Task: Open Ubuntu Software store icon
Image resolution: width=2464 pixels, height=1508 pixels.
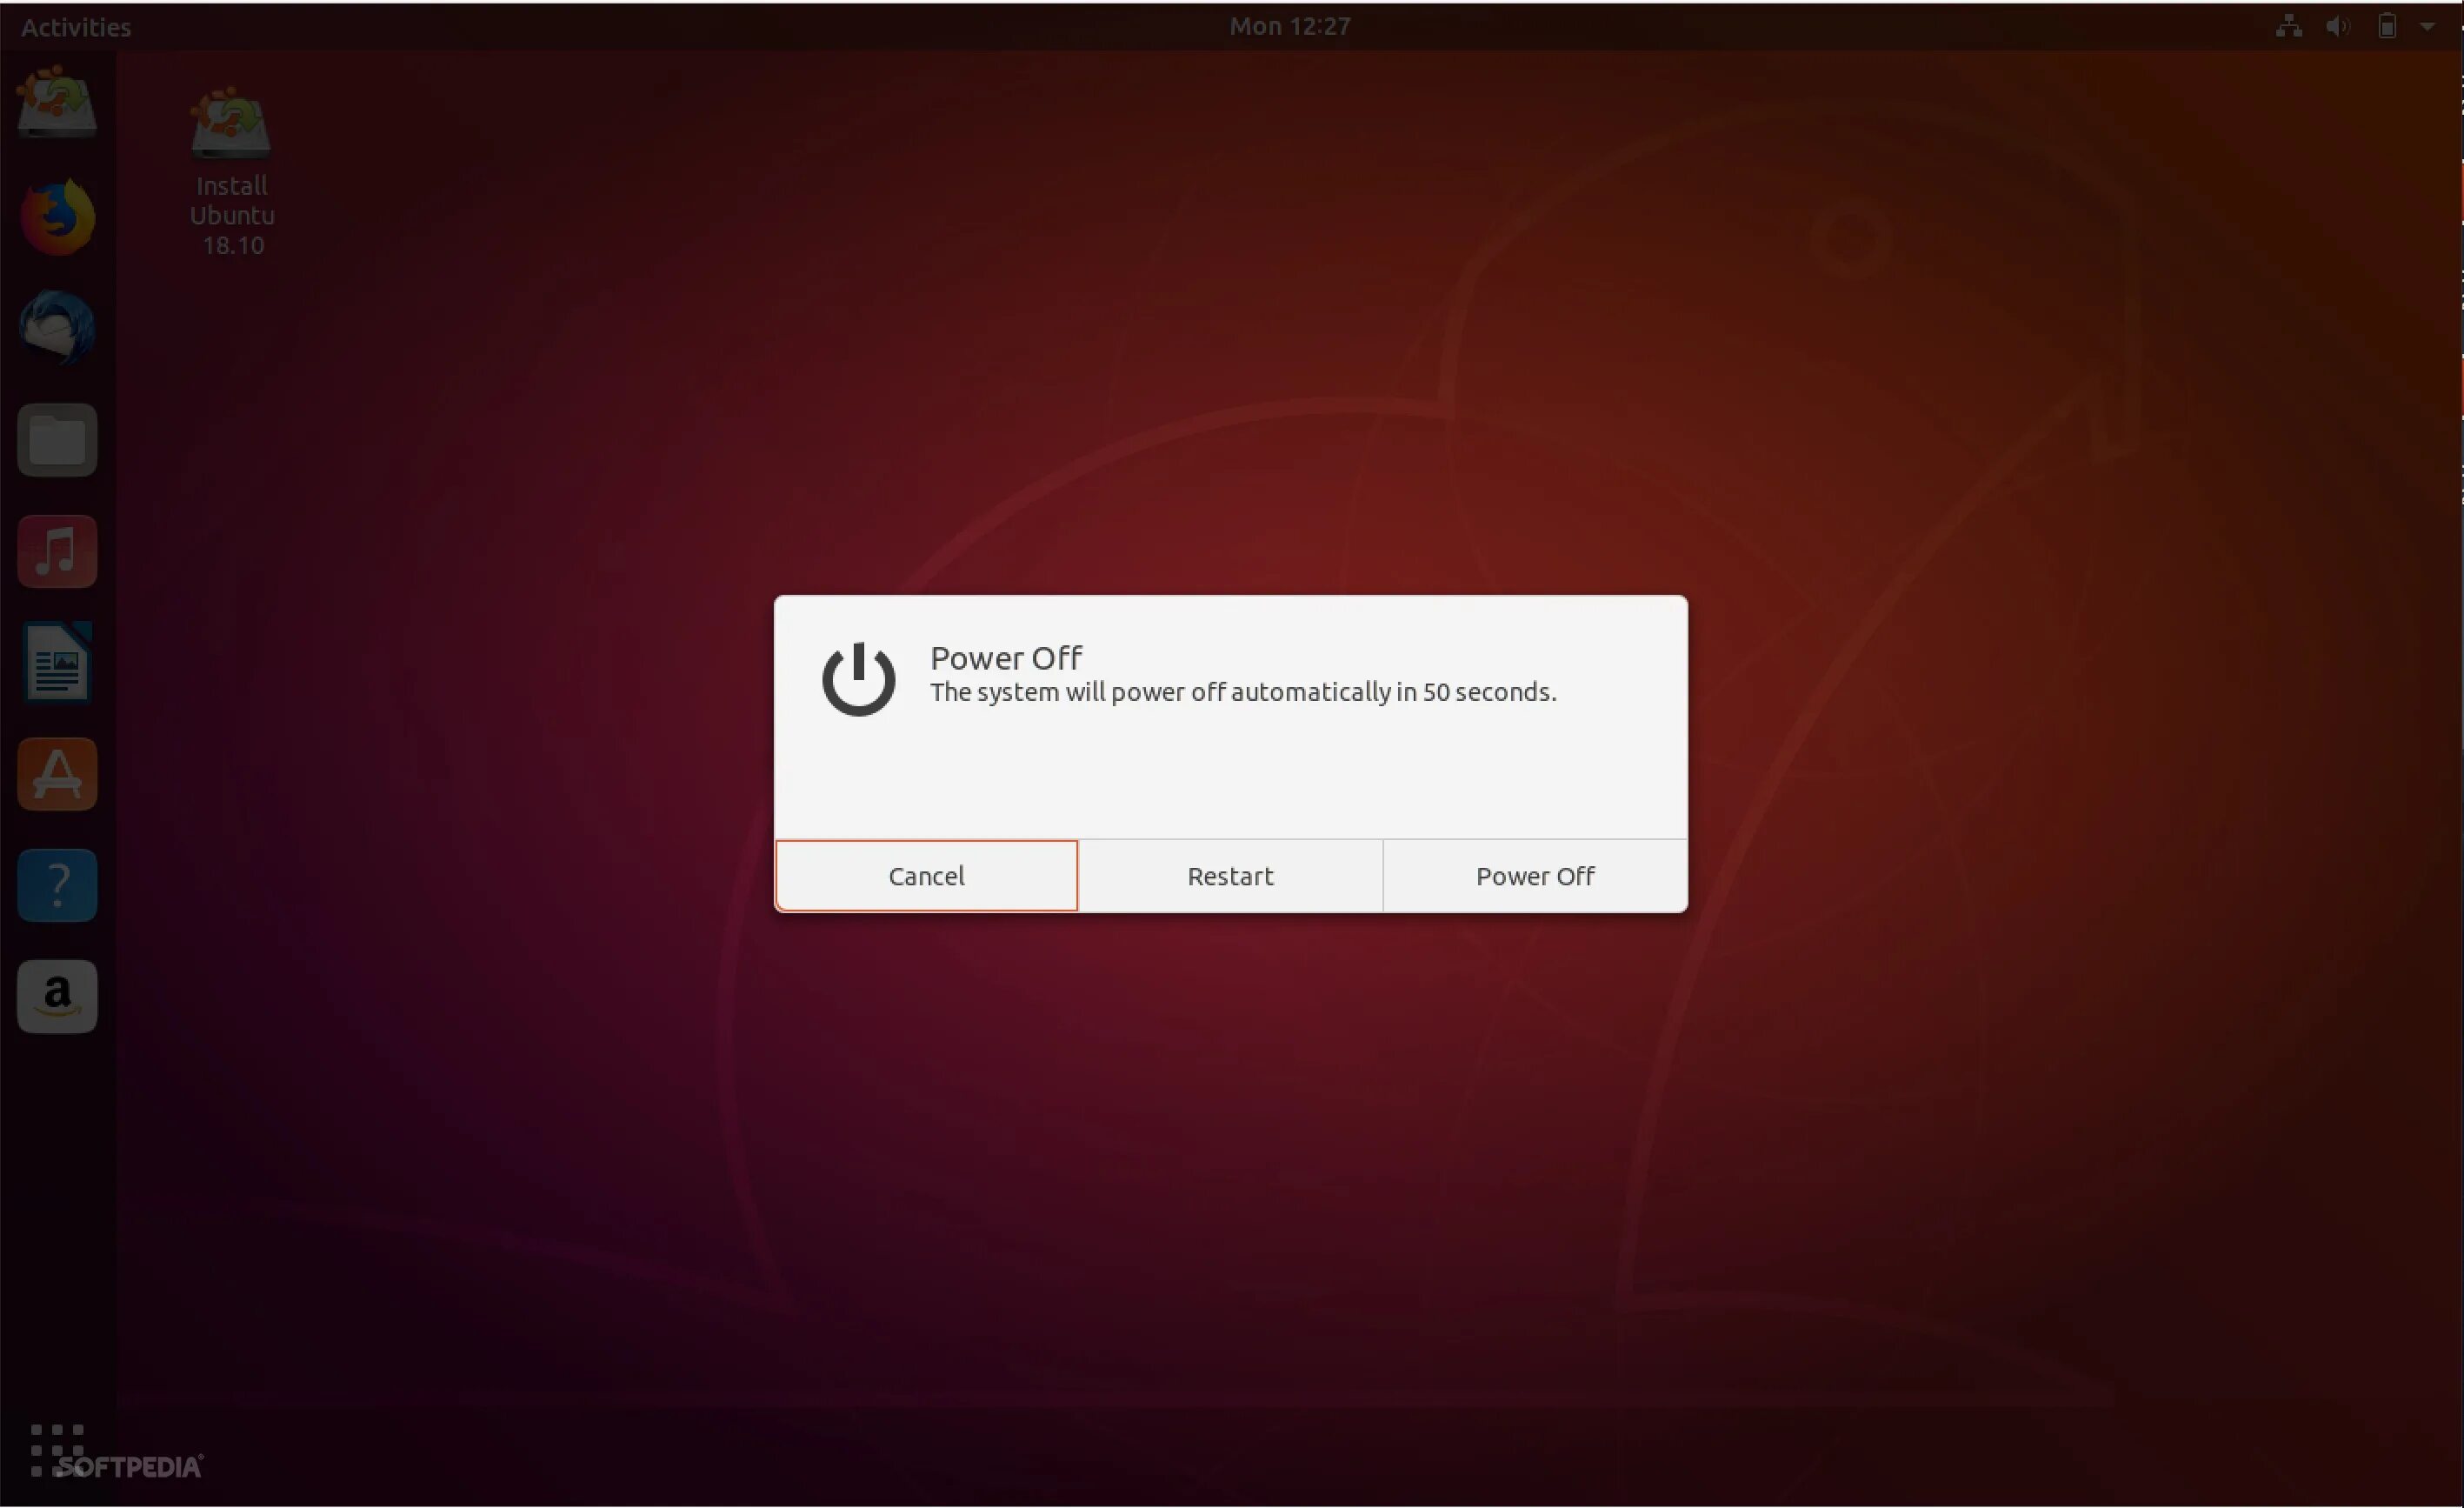Action: coord(57,774)
